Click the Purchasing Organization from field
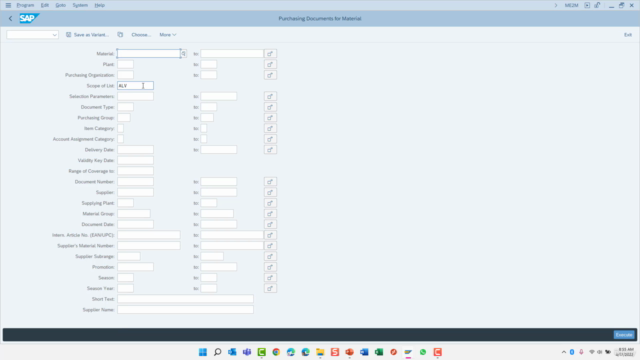This screenshot has width=640, height=360. coord(125,75)
